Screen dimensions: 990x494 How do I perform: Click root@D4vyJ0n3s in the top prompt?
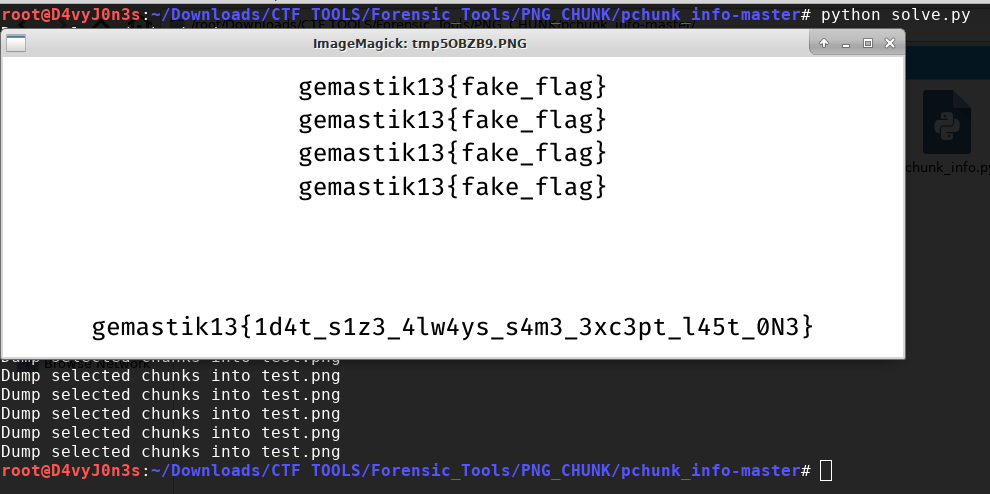coord(72,15)
